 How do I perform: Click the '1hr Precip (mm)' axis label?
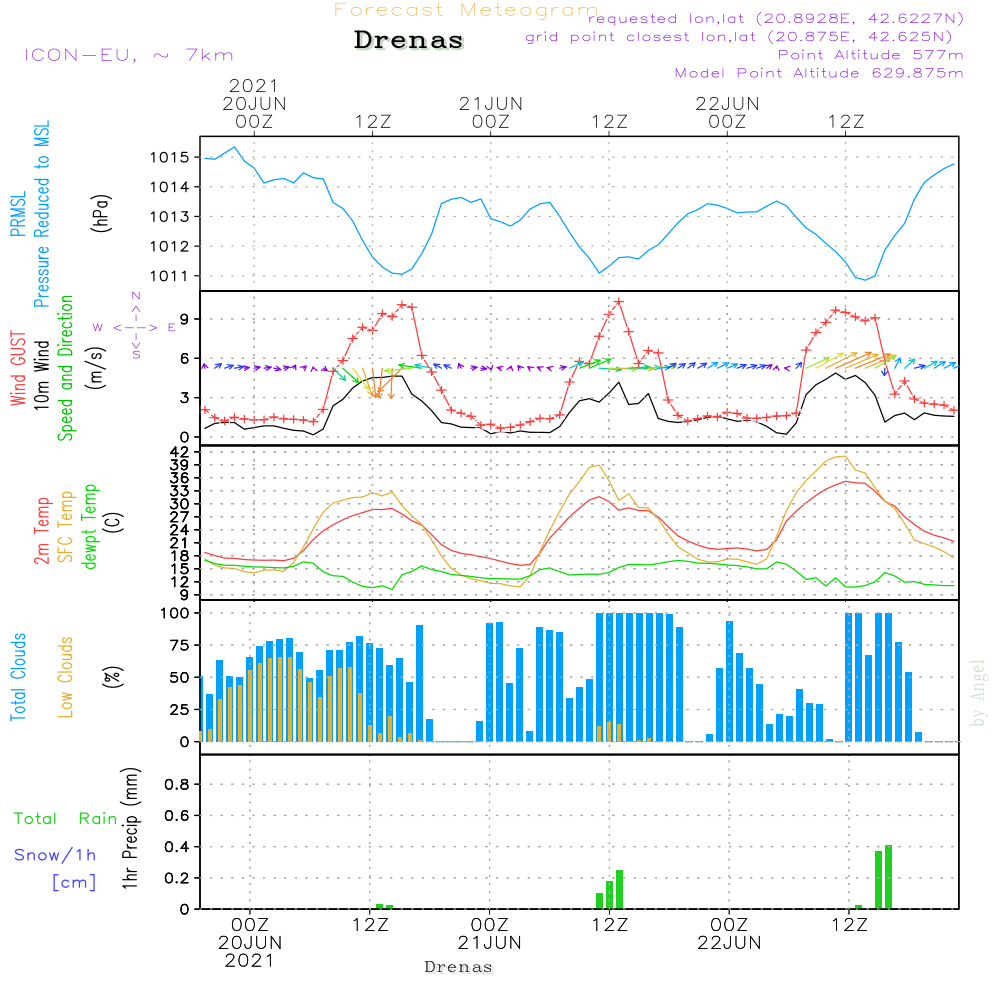coord(130,828)
